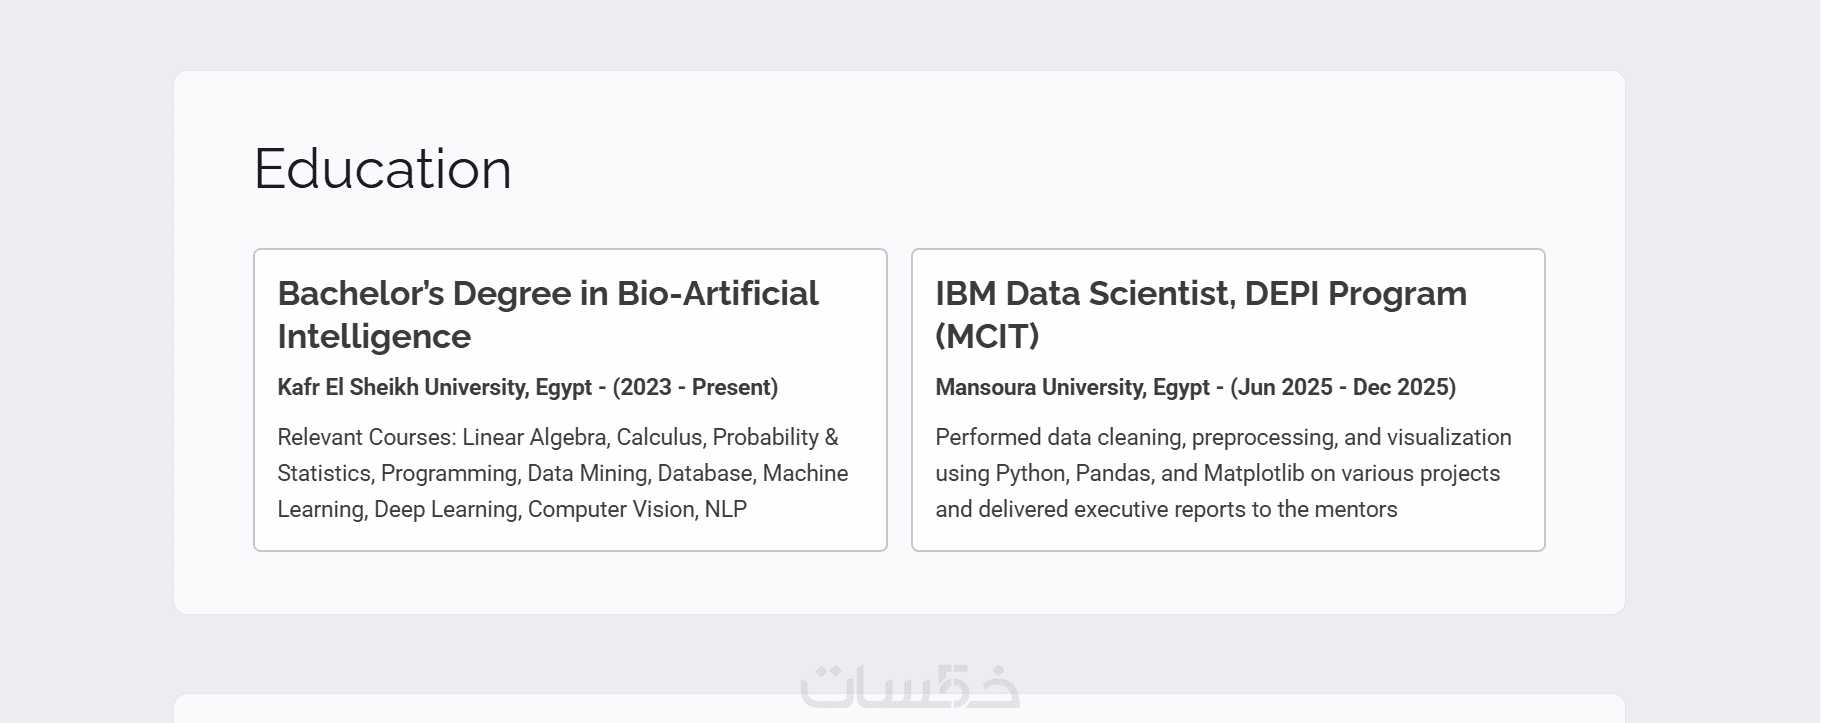Select the IBM Data Scientist, DEPI Program title
The height and width of the screenshot is (723, 1821).
pos(1200,293)
